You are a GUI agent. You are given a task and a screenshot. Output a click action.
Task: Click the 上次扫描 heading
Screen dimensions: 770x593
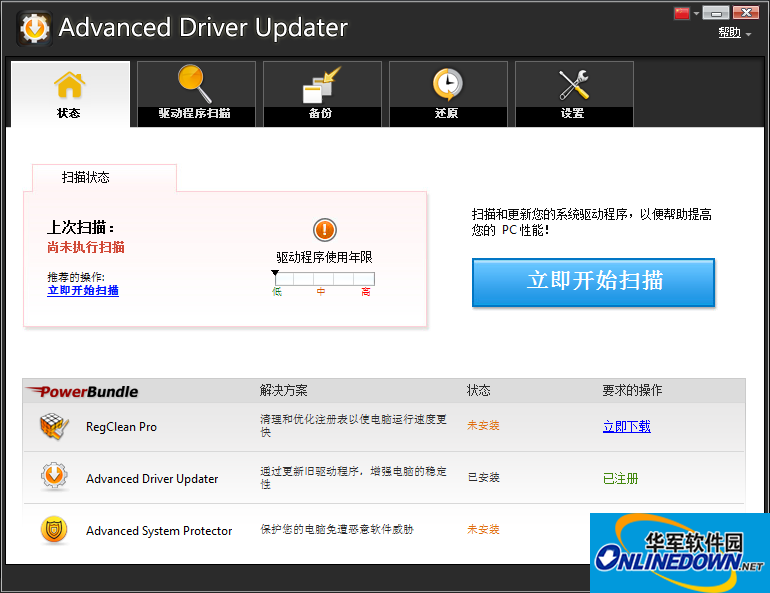[81, 227]
